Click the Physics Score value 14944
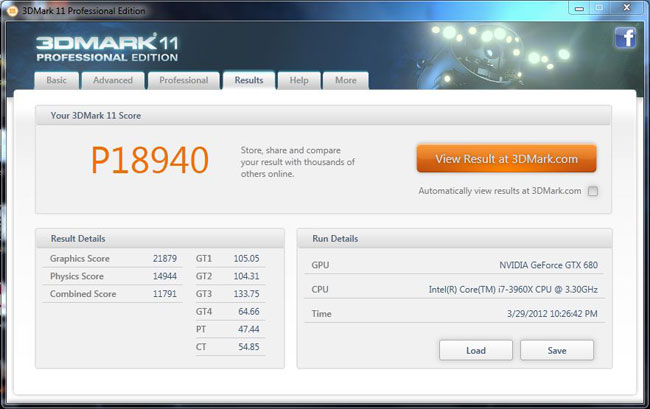The height and width of the screenshot is (409, 650). (165, 276)
